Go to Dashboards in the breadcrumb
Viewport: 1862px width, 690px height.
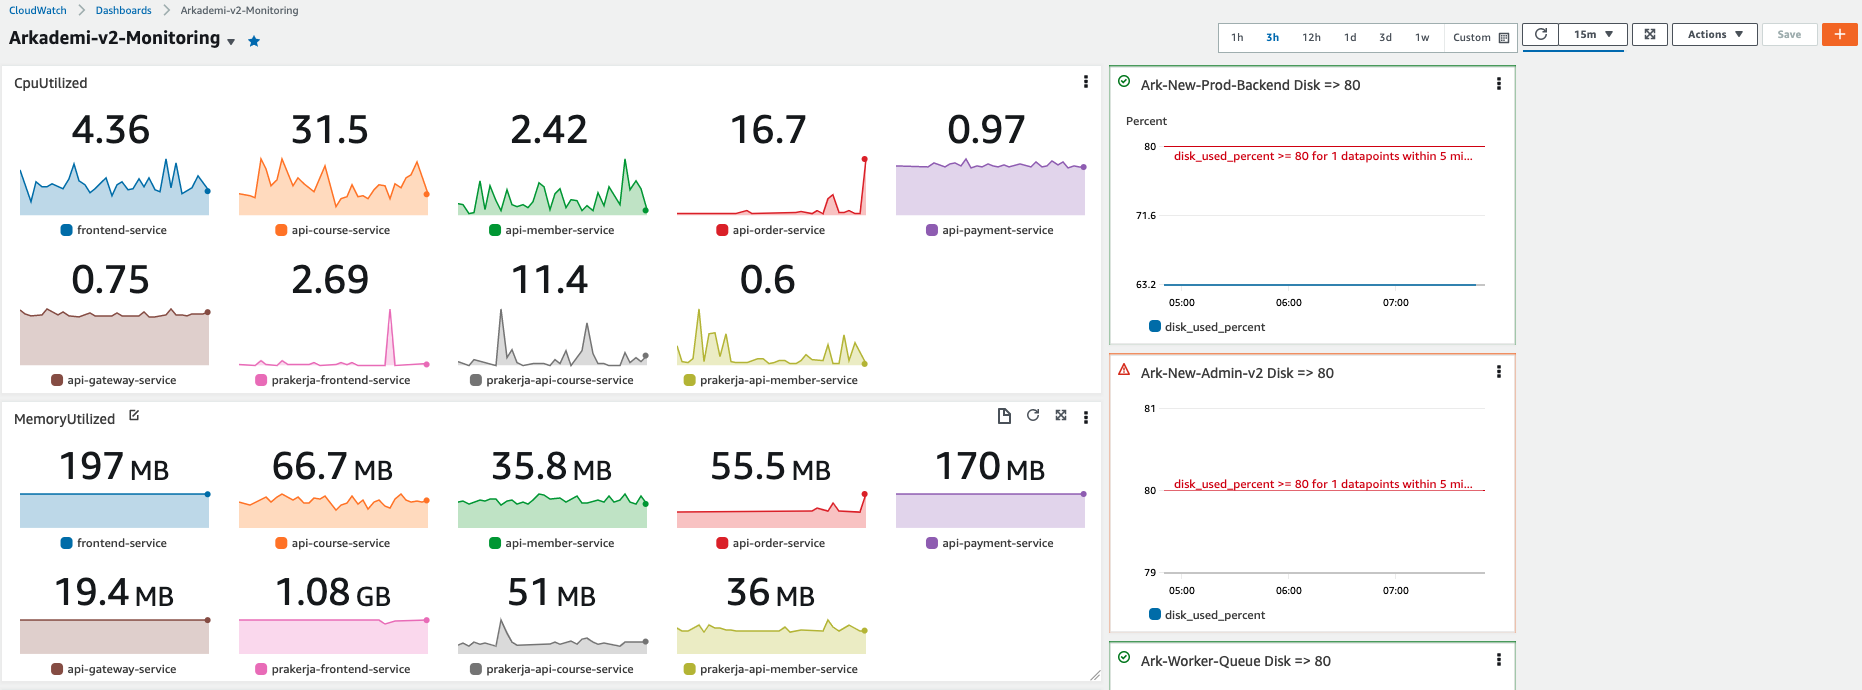(x=123, y=10)
